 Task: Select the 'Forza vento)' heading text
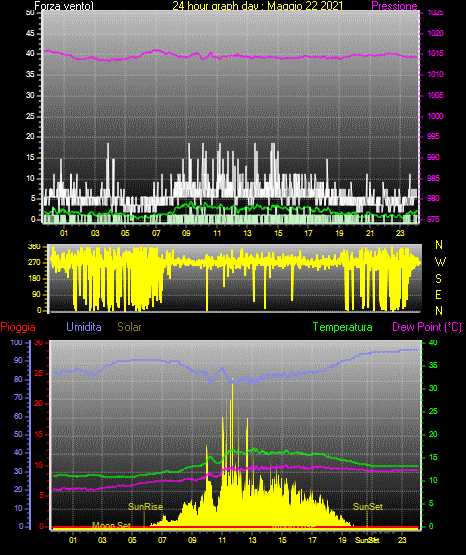(64, 6)
